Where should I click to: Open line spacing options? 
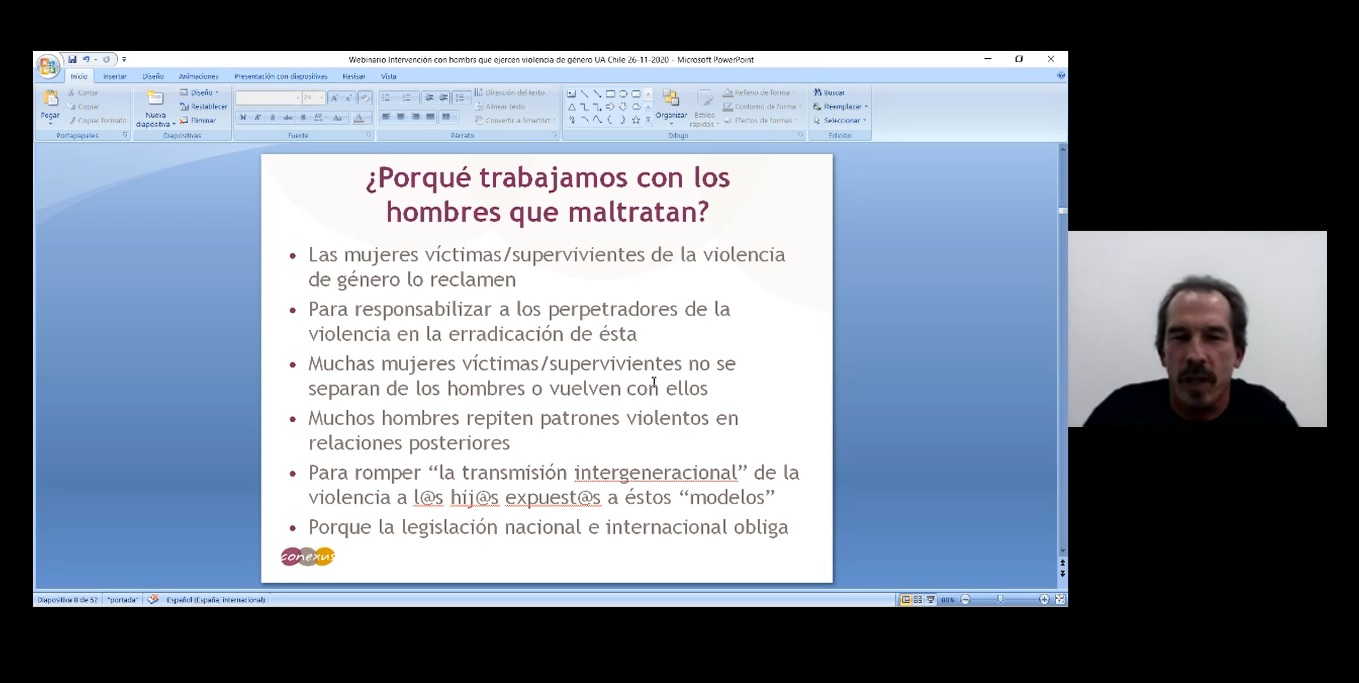[x=461, y=97]
